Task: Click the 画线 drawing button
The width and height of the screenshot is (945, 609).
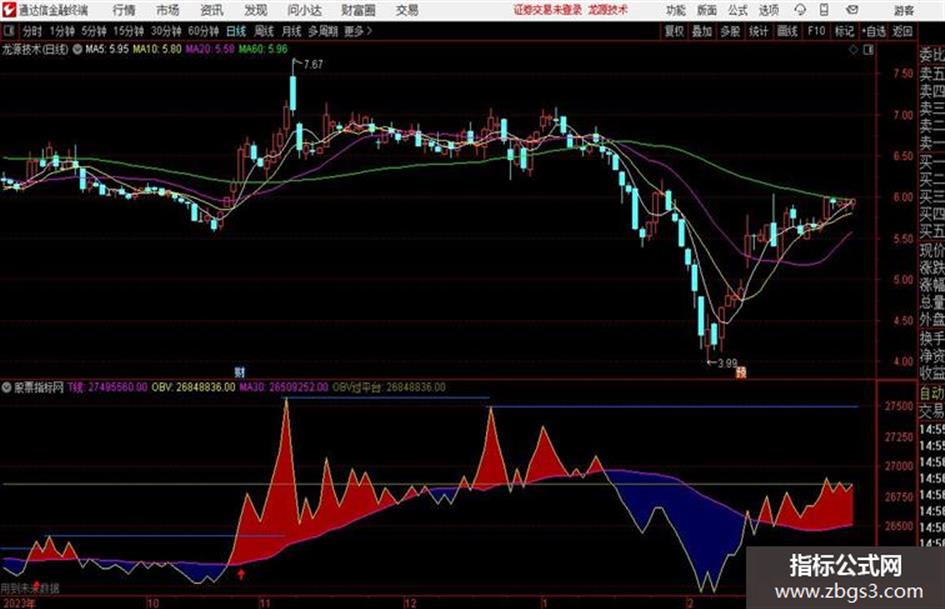Action: pos(787,31)
